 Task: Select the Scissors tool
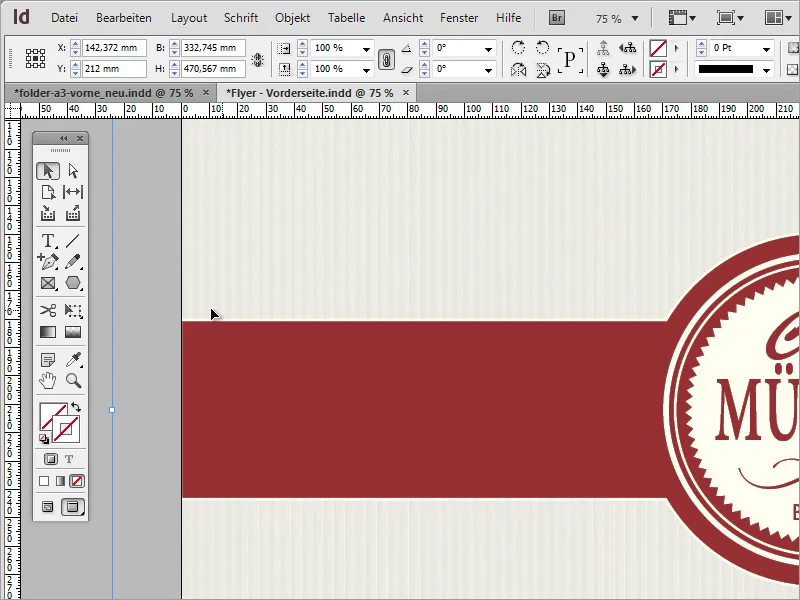(x=48, y=310)
